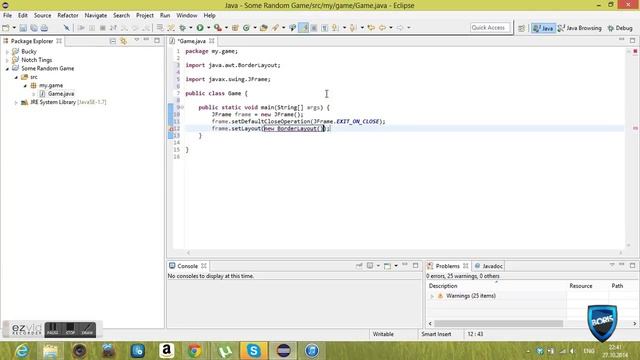Click the Print toolbar icon

click(x=44, y=28)
